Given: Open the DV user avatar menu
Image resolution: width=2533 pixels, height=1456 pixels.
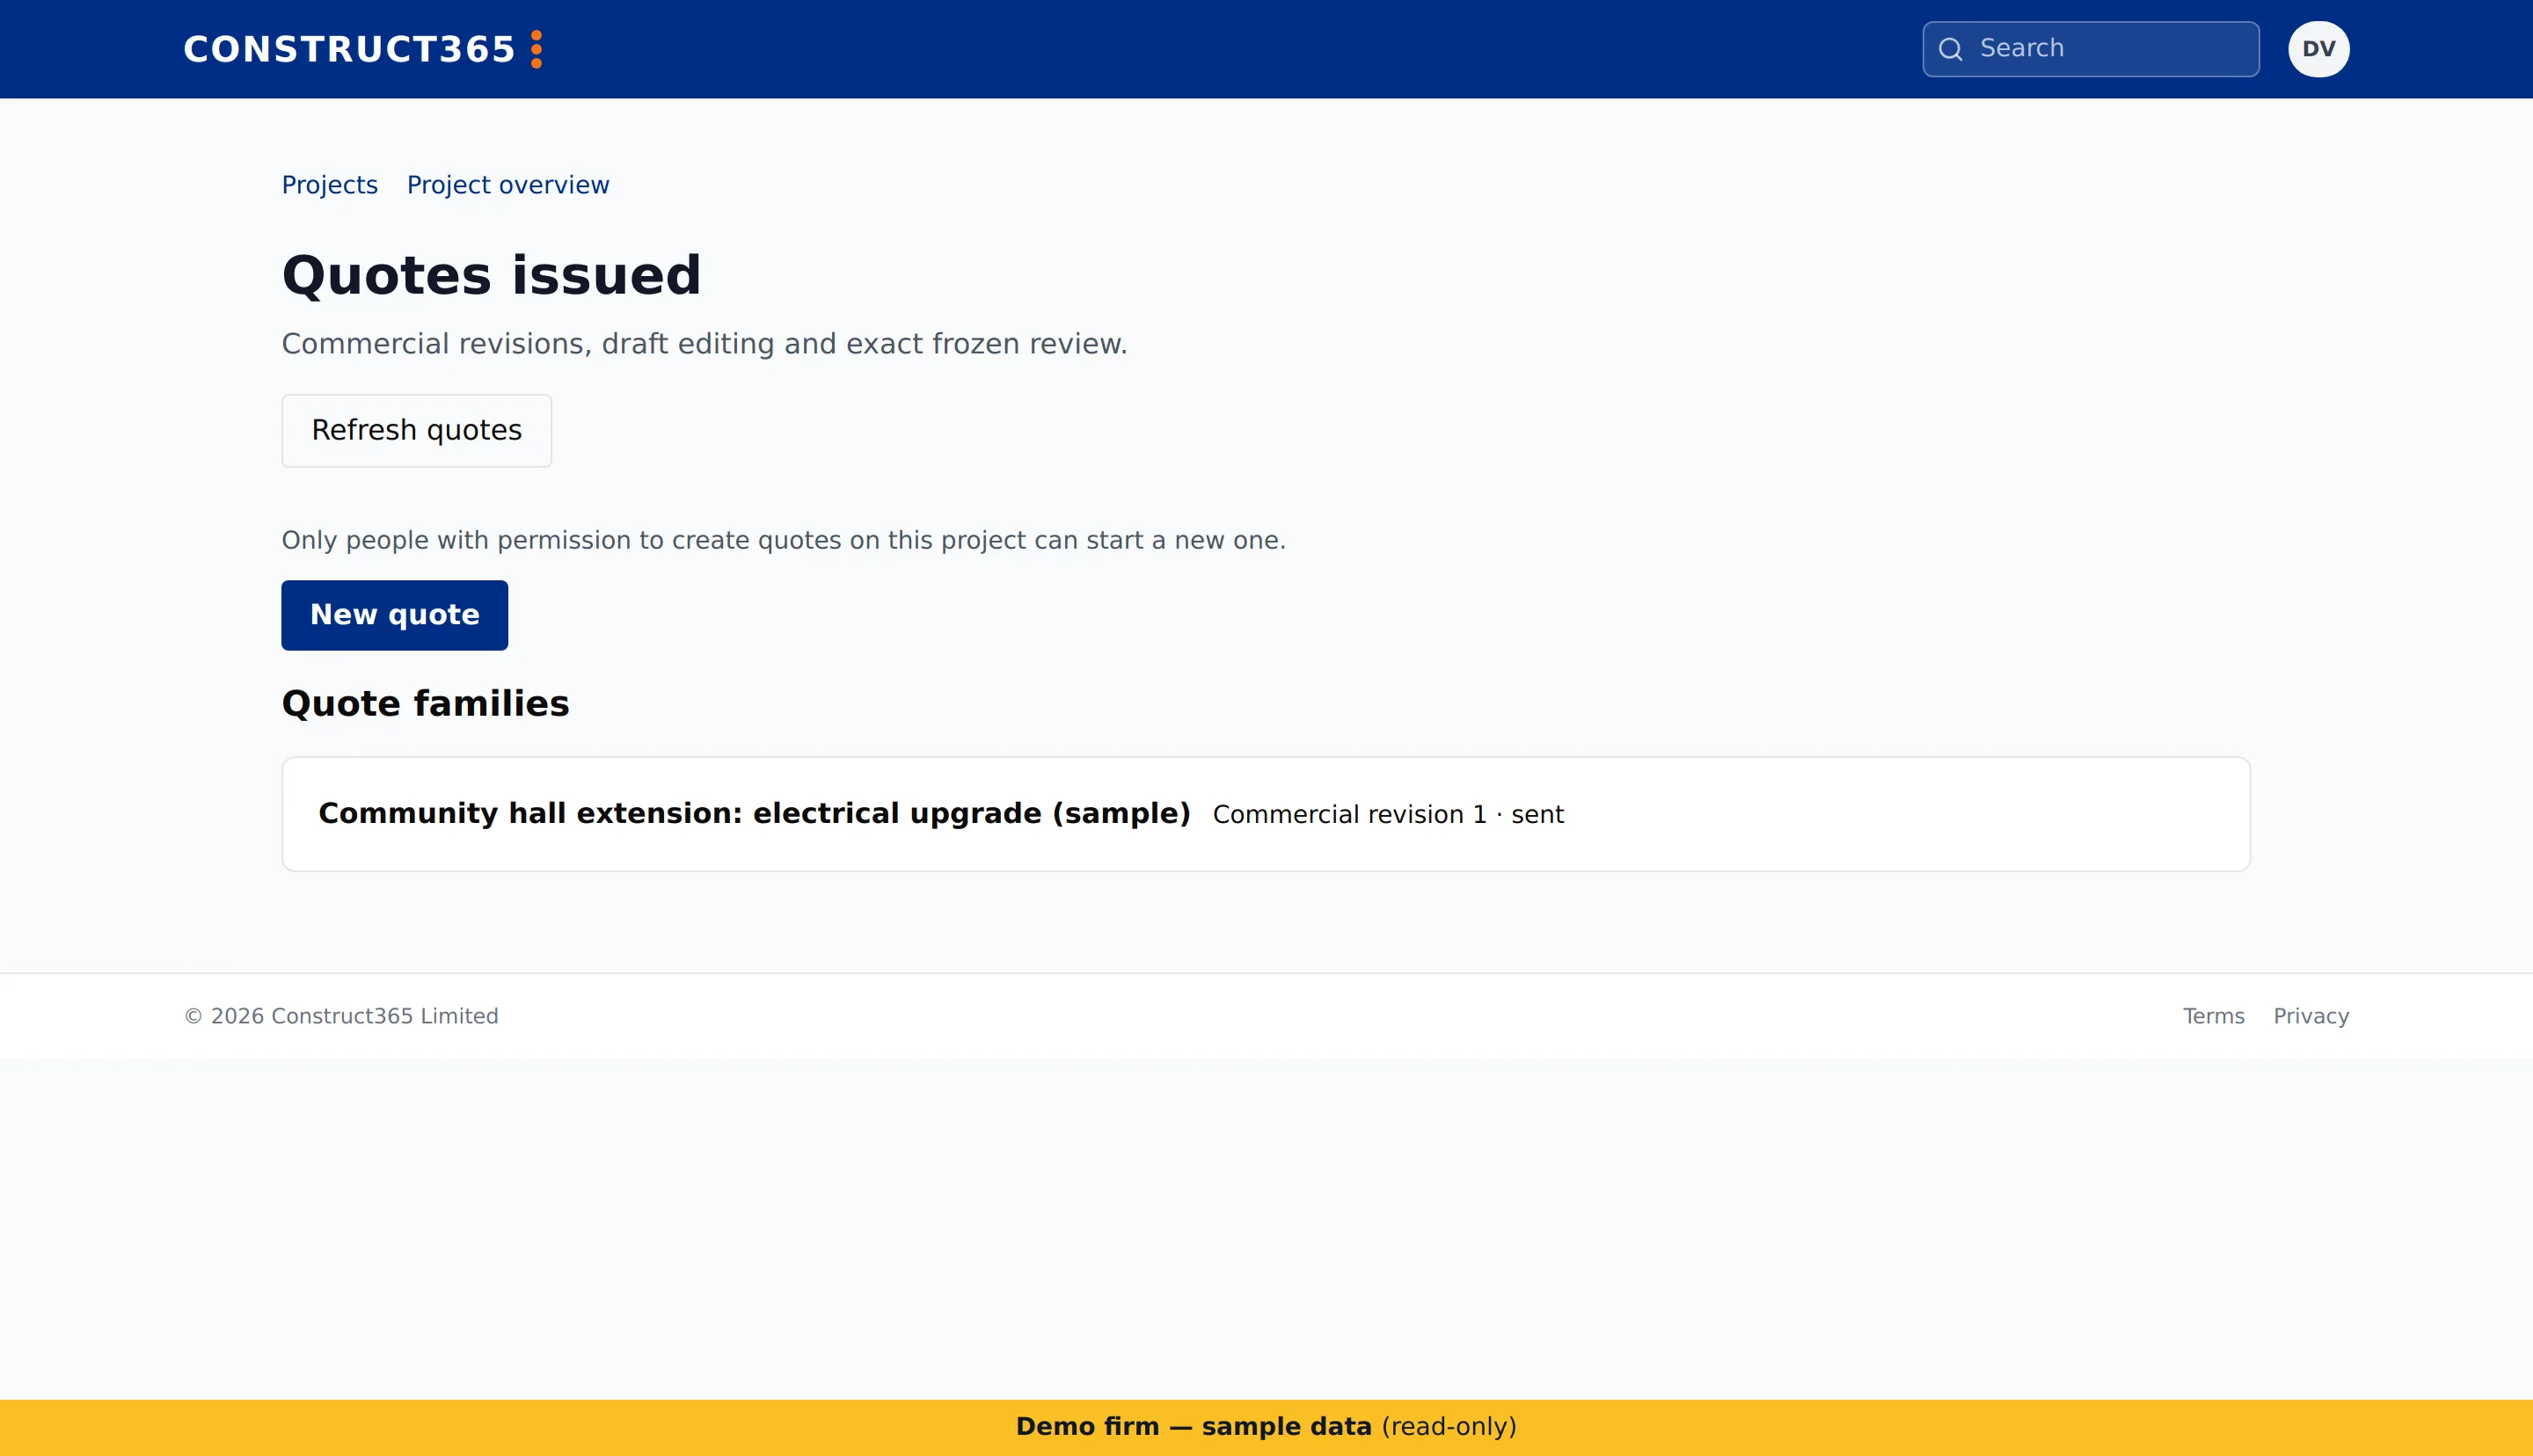Looking at the screenshot, I should click(2318, 49).
